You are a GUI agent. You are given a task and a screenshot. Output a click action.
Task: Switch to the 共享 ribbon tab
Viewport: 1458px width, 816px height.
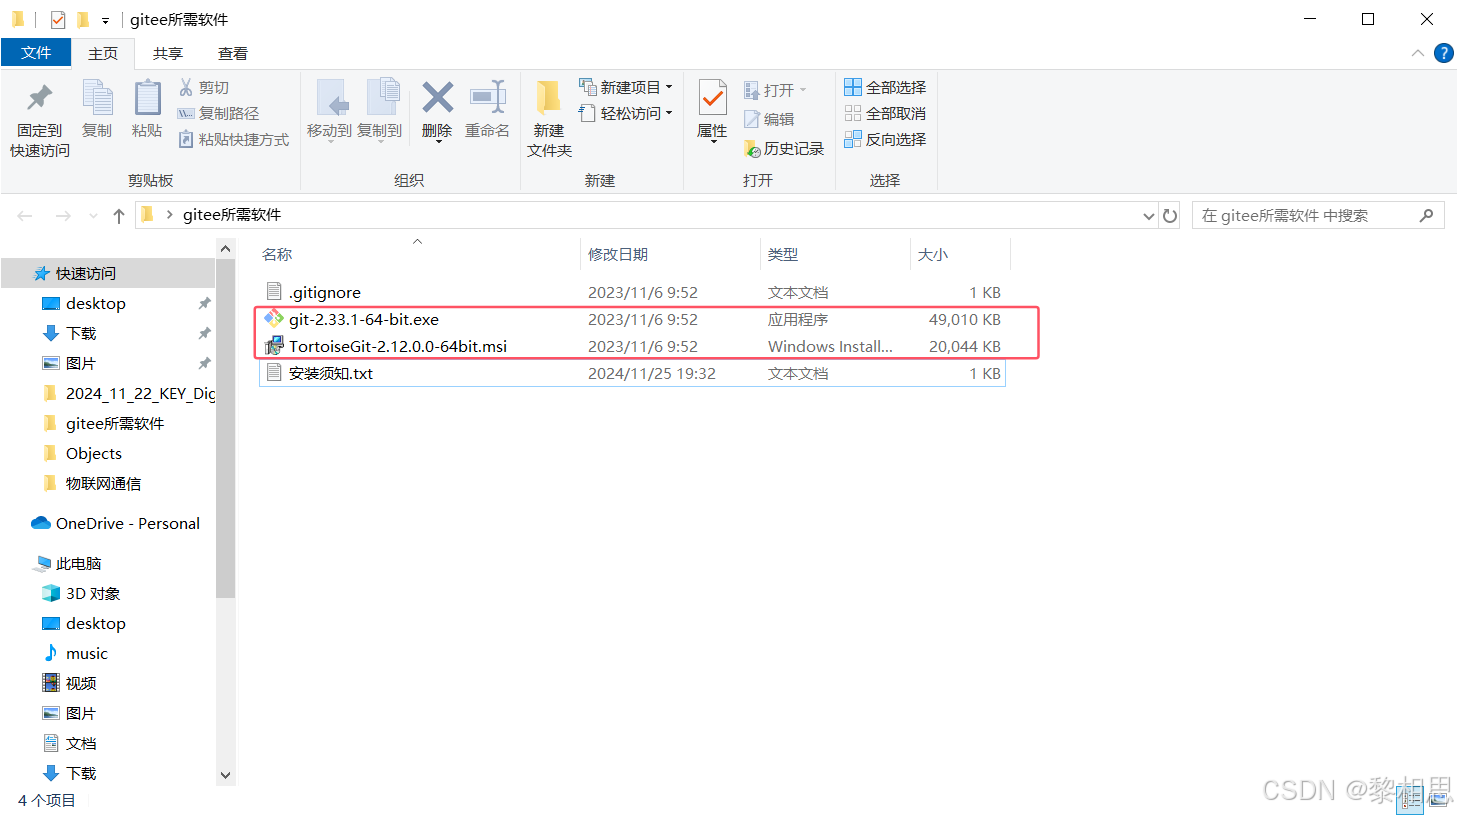tap(168, 54)
